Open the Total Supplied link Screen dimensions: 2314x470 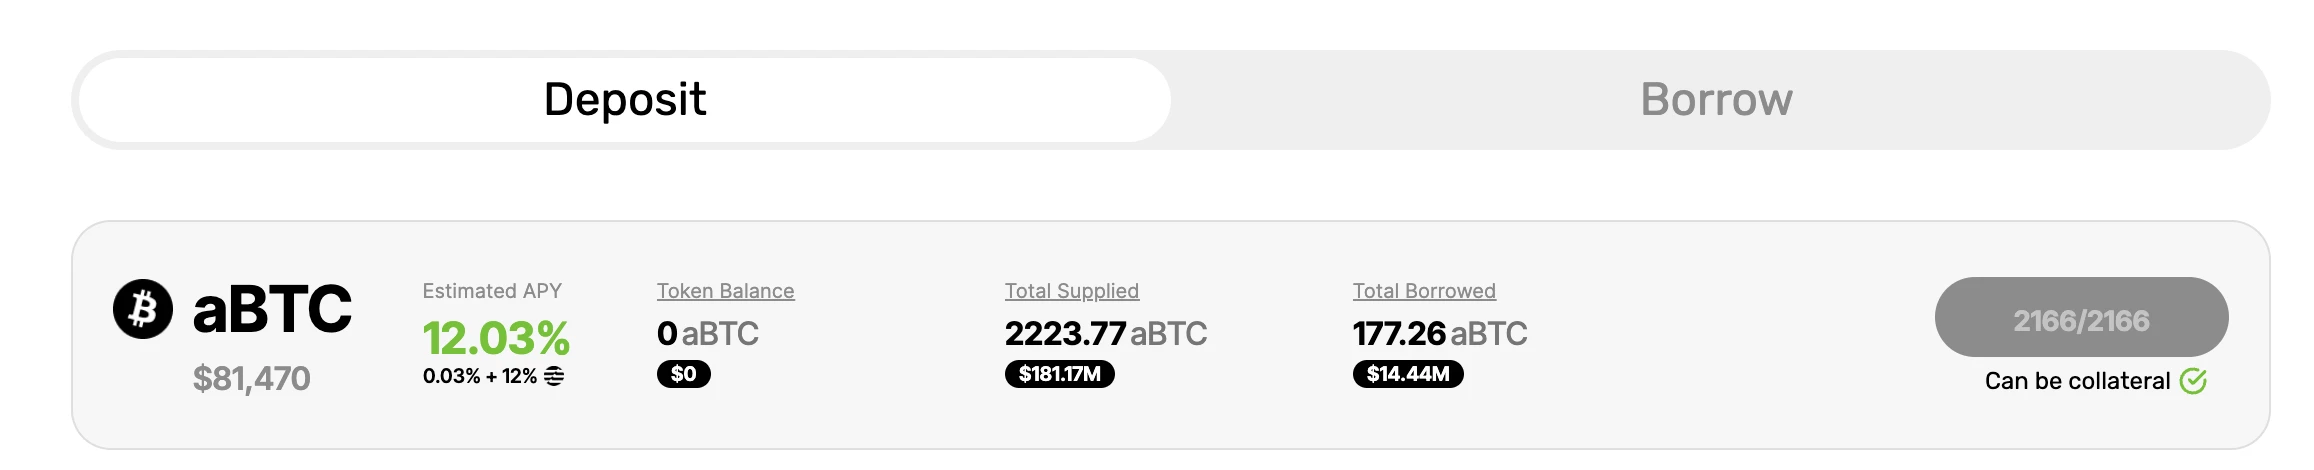coord(1071,291)
